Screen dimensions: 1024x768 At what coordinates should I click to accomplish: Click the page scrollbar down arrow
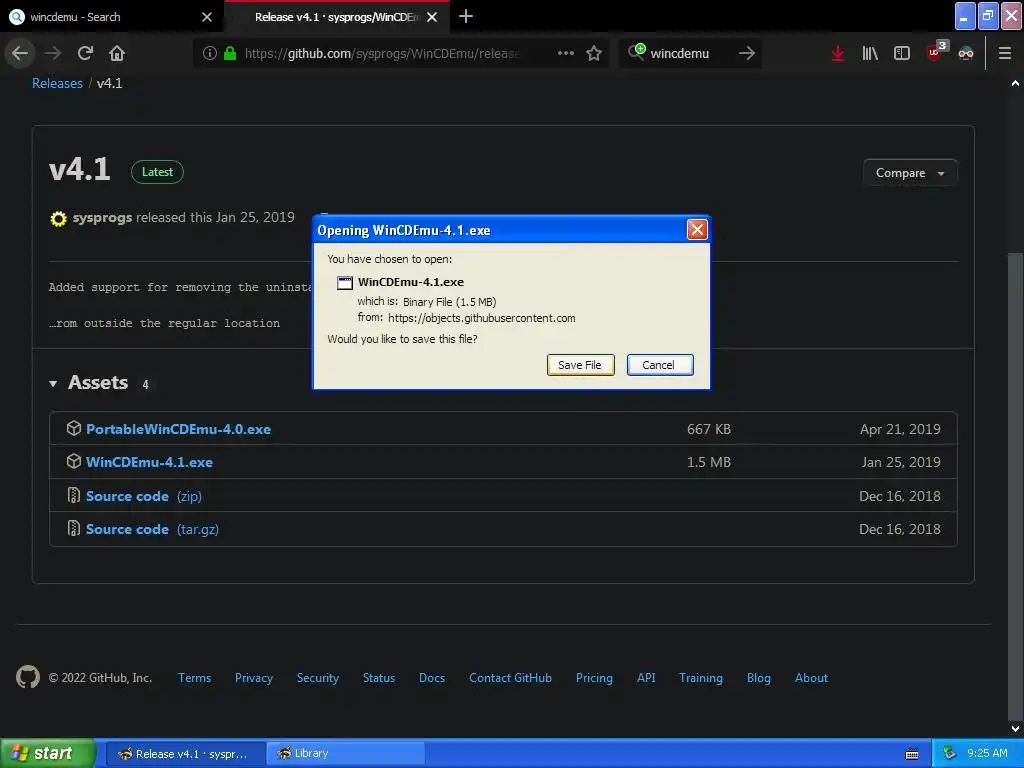click(1016, 728)
